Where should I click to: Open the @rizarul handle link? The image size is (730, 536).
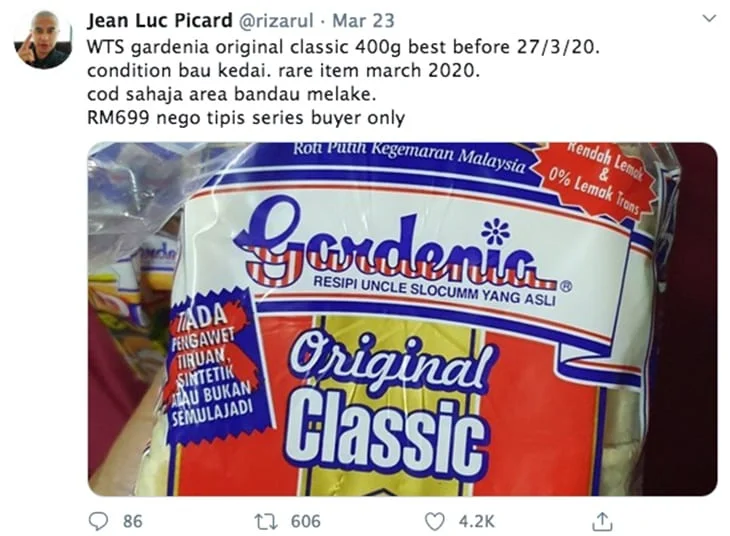[x=276, y=21]
